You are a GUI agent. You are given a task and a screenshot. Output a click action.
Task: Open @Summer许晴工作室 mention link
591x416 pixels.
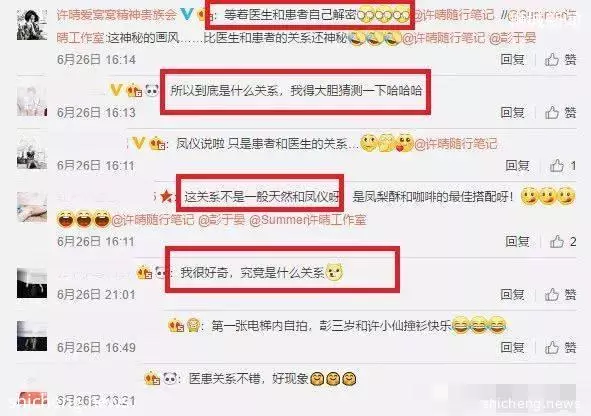[308, 220]
